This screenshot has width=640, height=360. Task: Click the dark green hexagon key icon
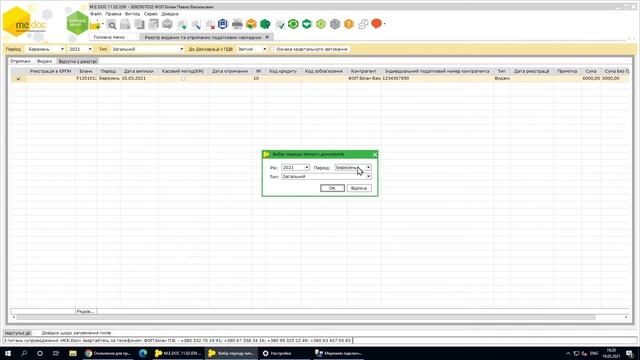point(265,24)
